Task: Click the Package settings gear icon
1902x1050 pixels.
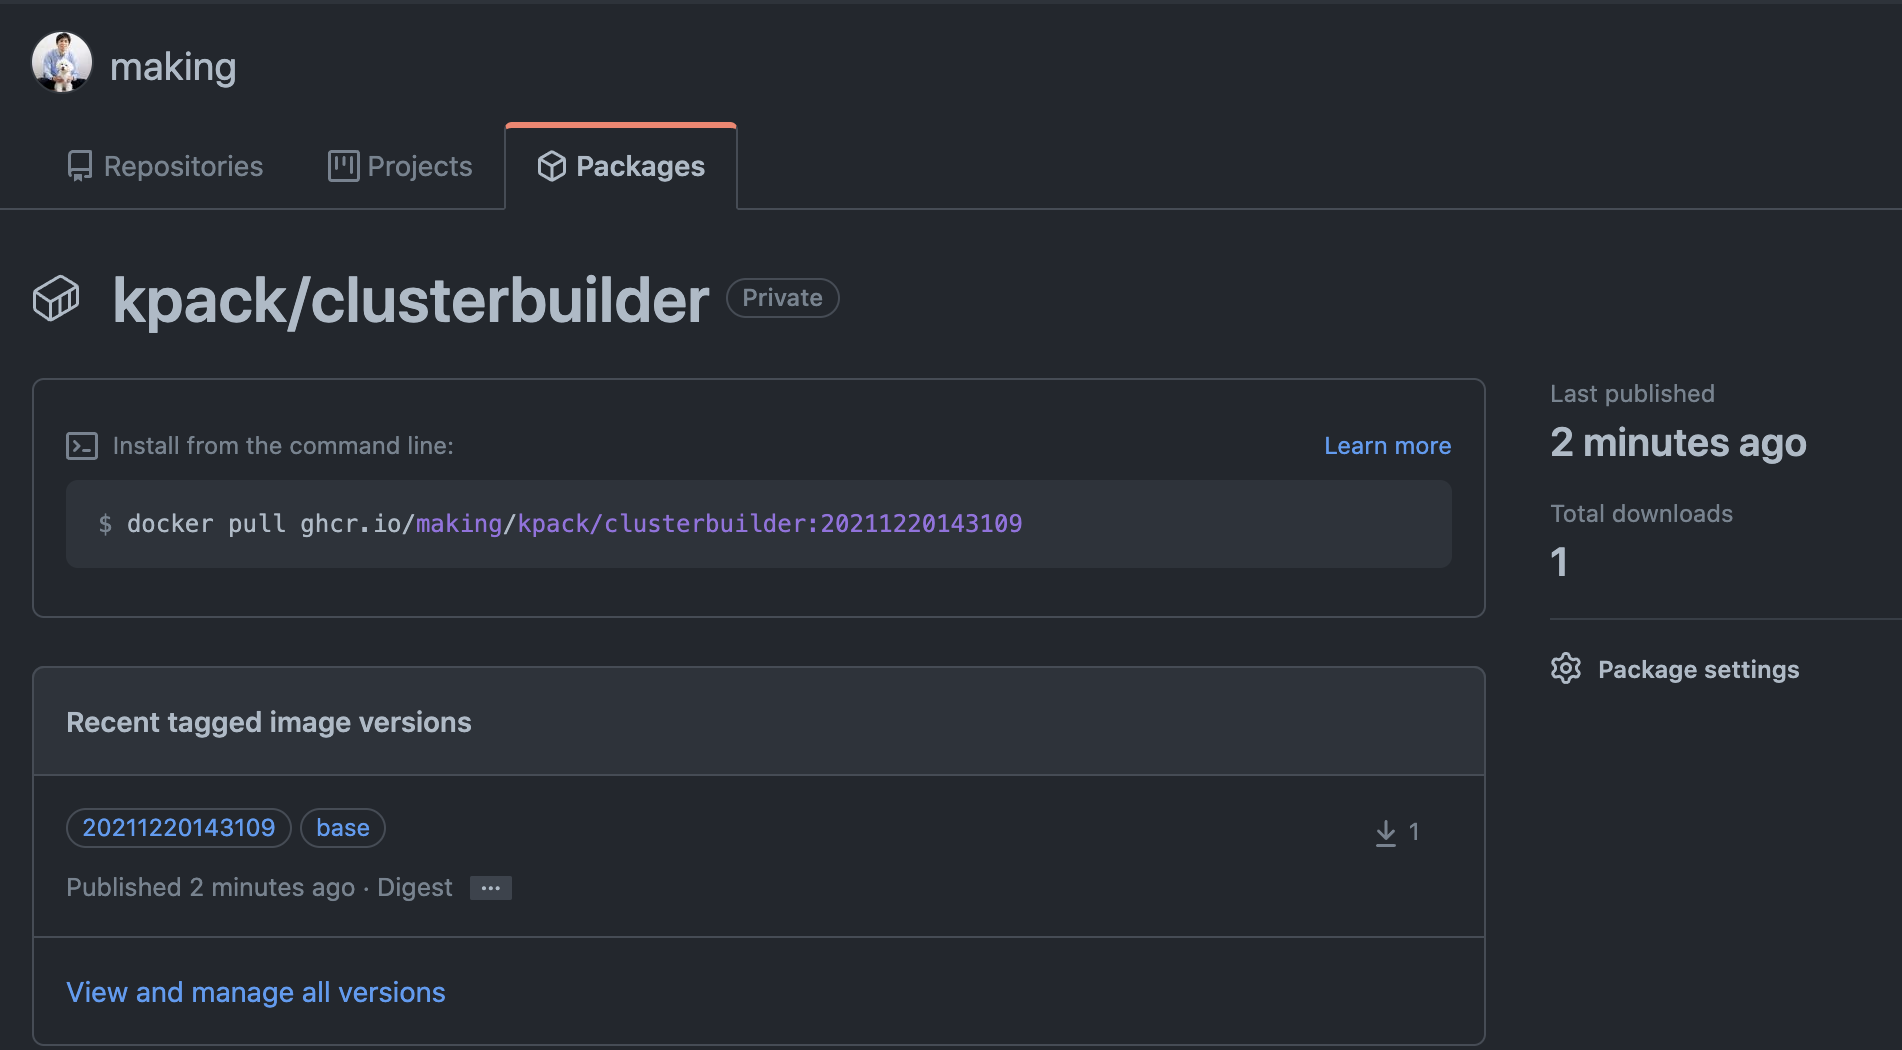Action: click(x=1566, y=668)
